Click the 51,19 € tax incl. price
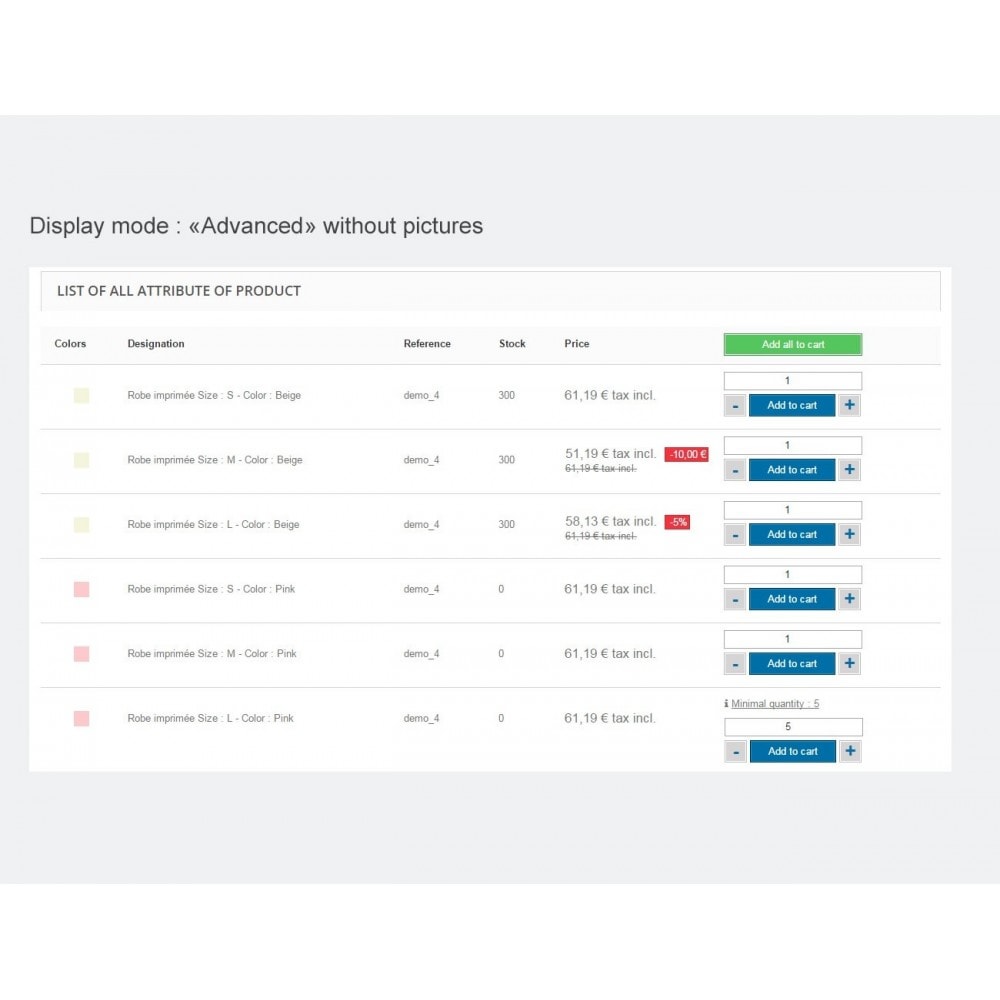This screenshot has height=1000, width=1000. tap(610, 454)
